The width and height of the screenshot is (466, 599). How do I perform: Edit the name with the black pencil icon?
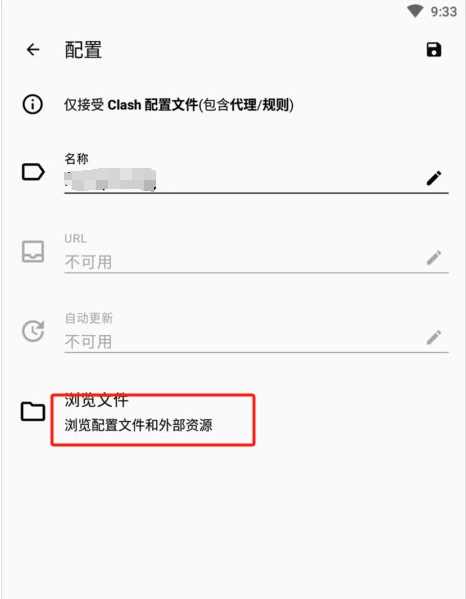pos(434,178)
